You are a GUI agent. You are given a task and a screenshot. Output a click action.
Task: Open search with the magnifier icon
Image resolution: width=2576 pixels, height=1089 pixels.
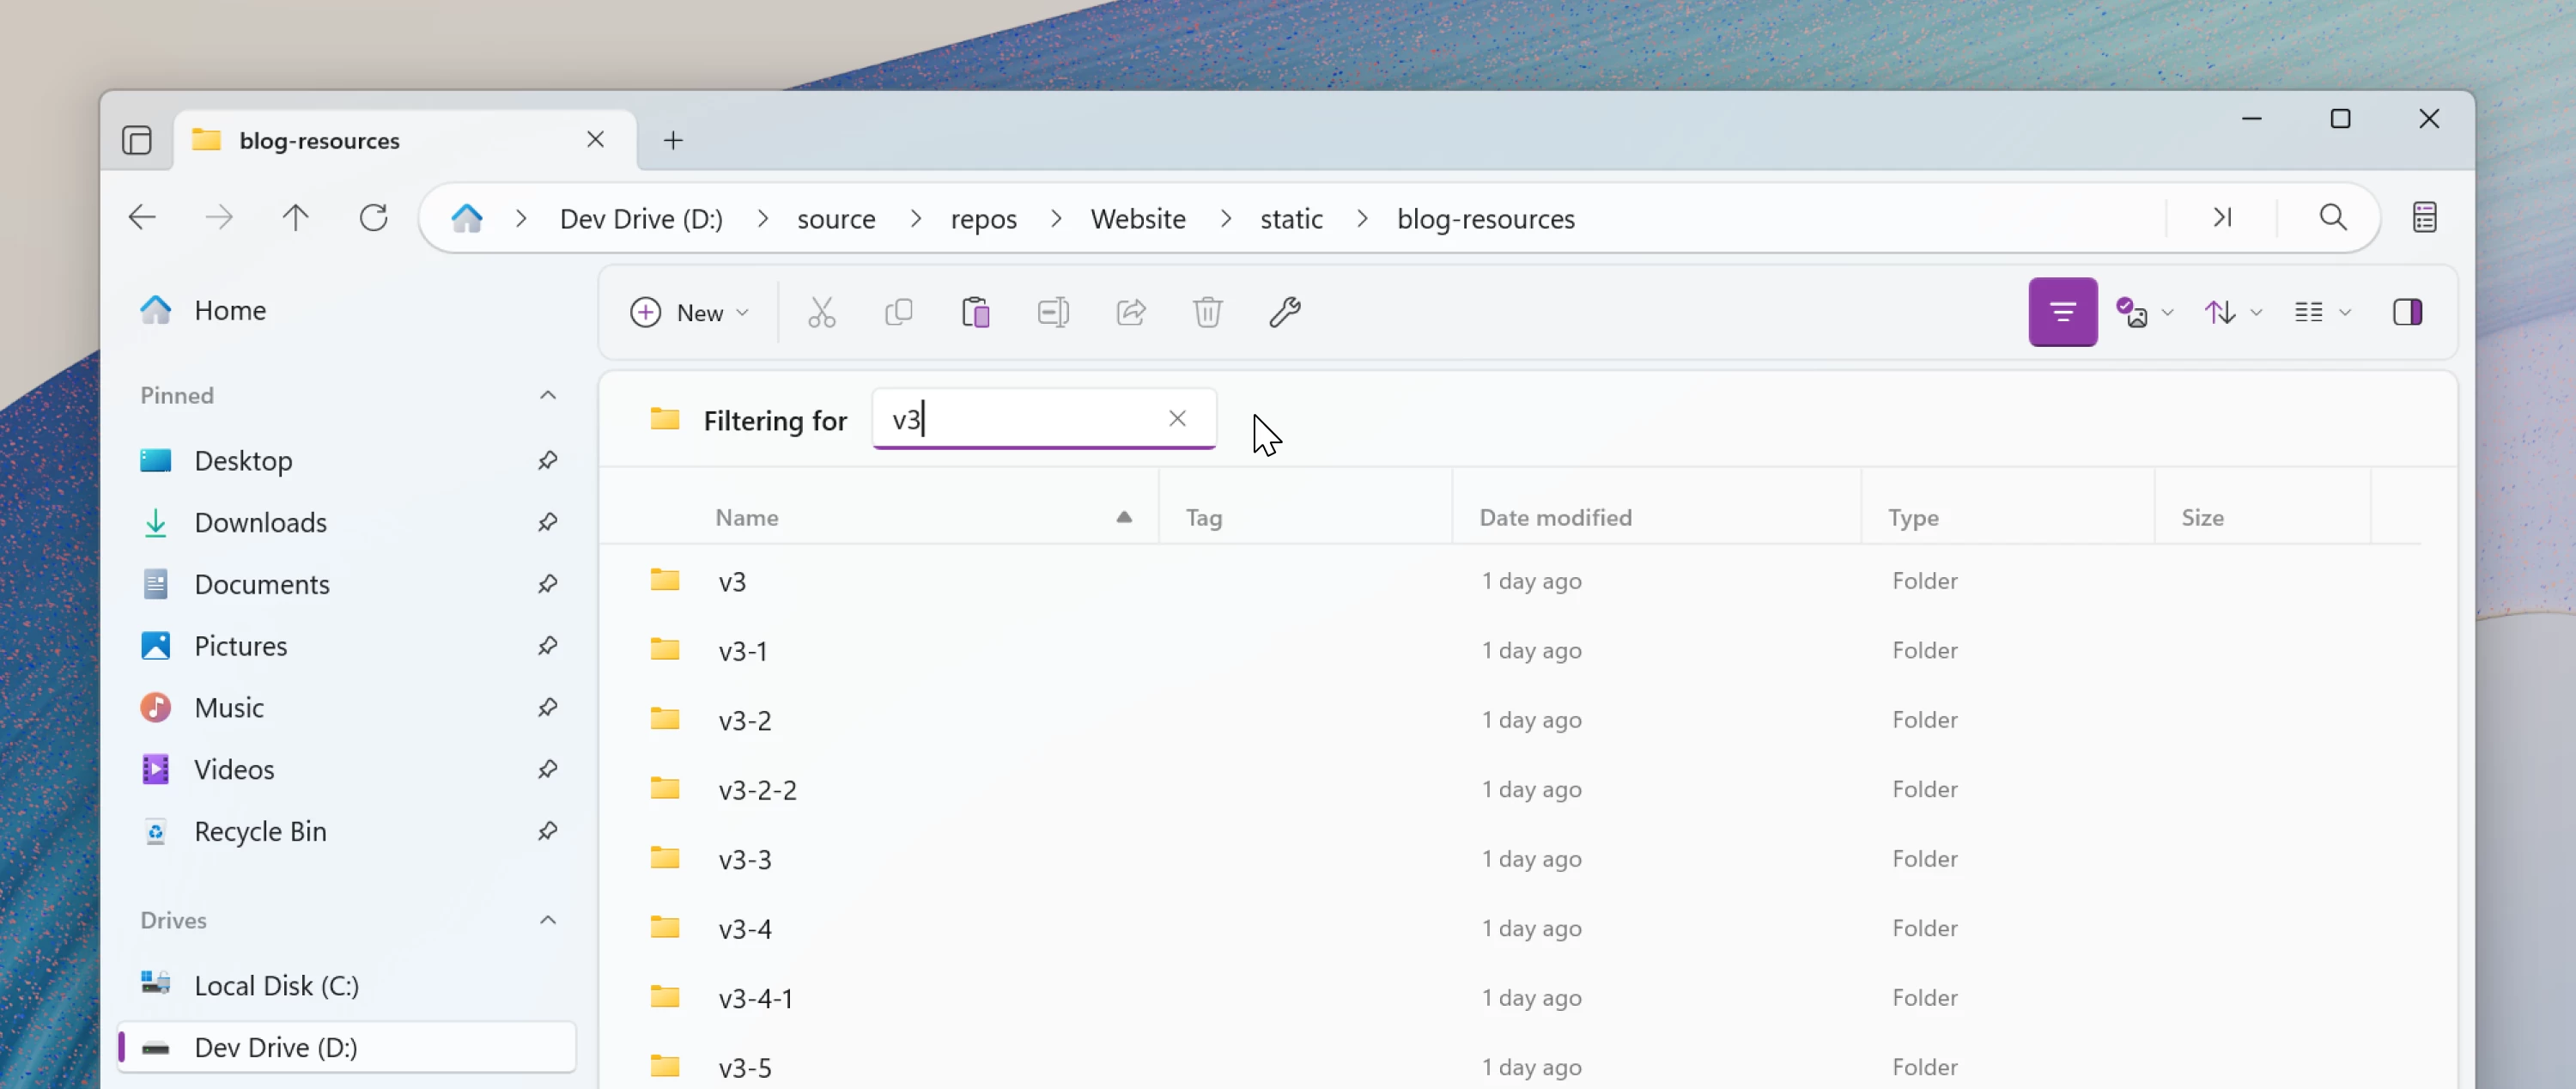pos(2333,217)
